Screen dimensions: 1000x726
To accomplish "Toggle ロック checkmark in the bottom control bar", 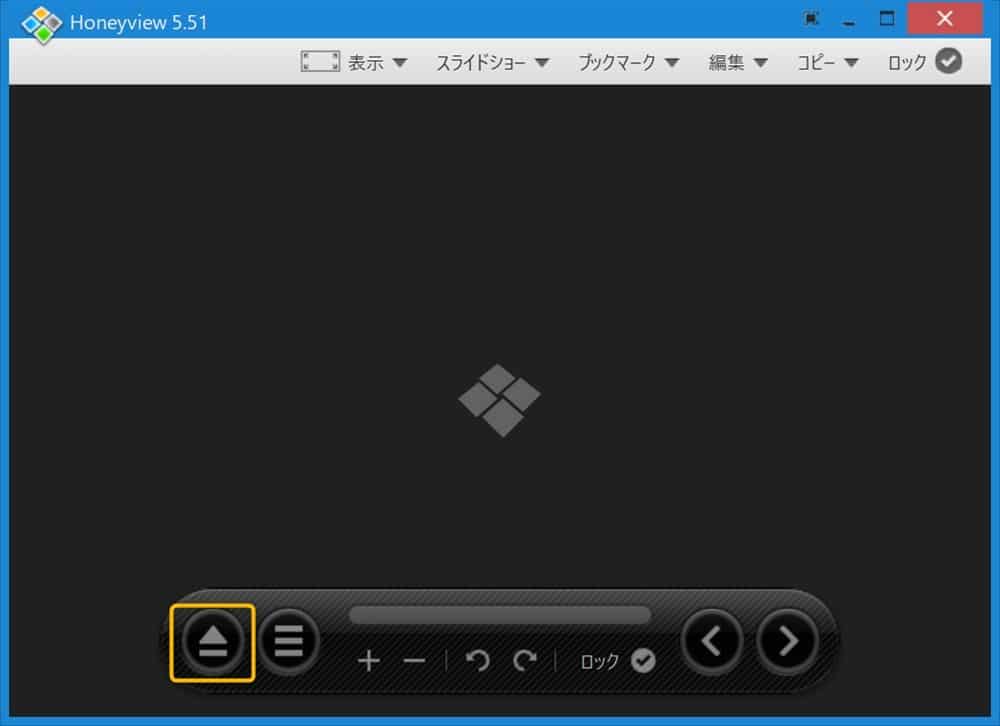I will point(643,661).
